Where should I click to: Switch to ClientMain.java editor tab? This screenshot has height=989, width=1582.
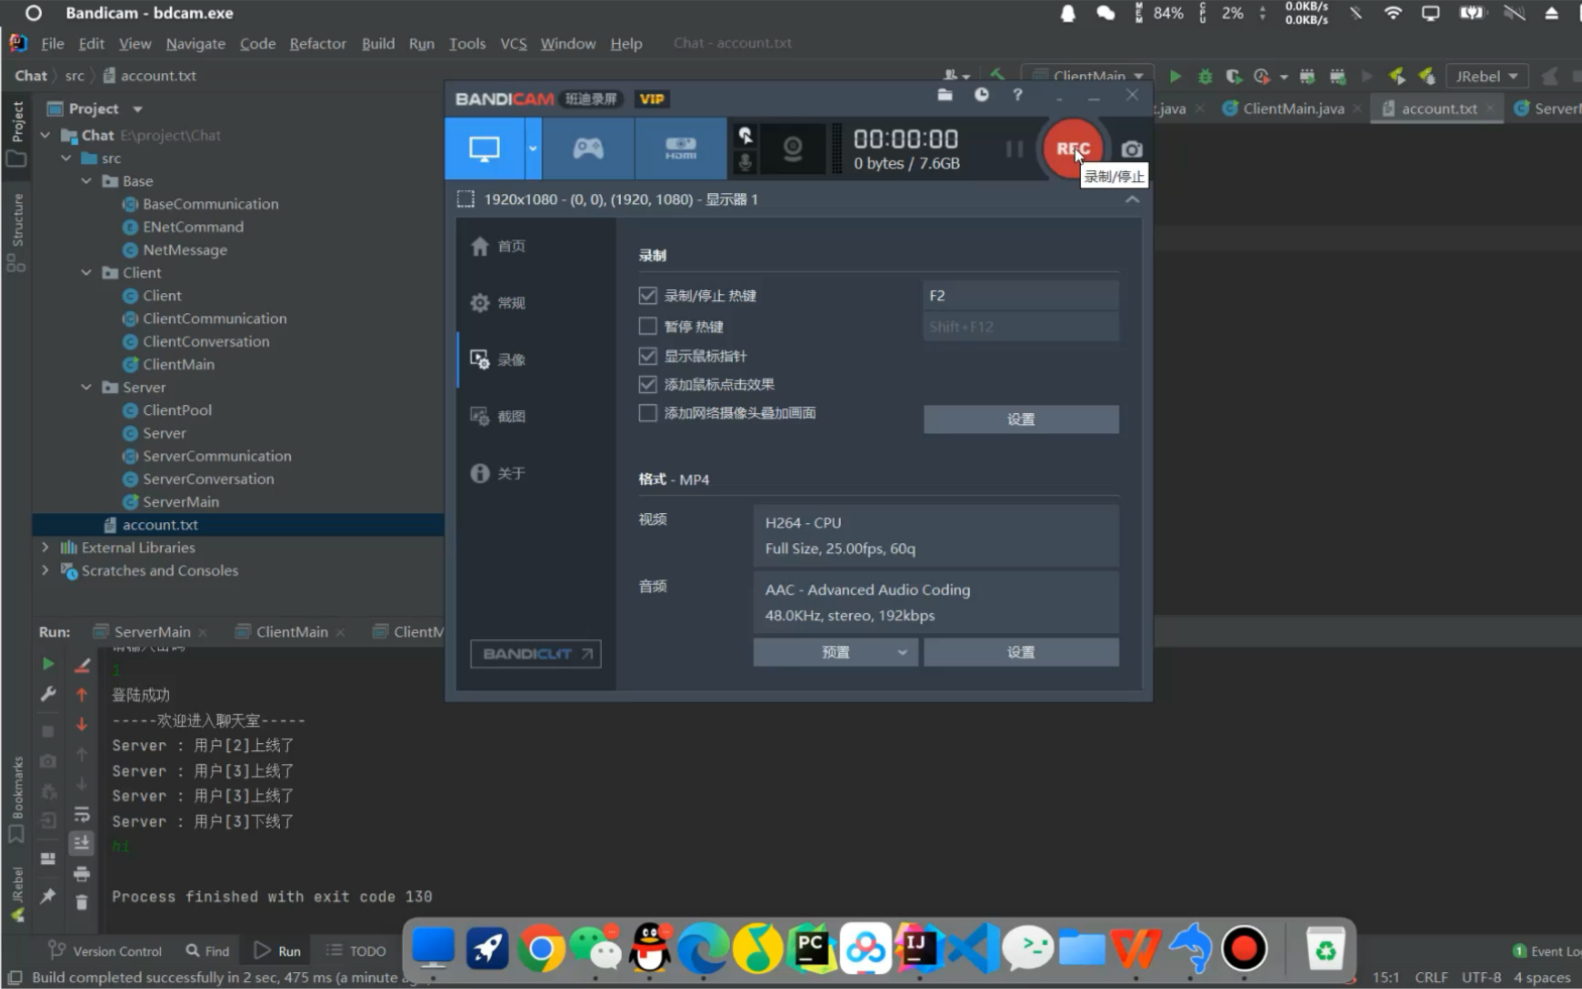[x=1293, y=109]
